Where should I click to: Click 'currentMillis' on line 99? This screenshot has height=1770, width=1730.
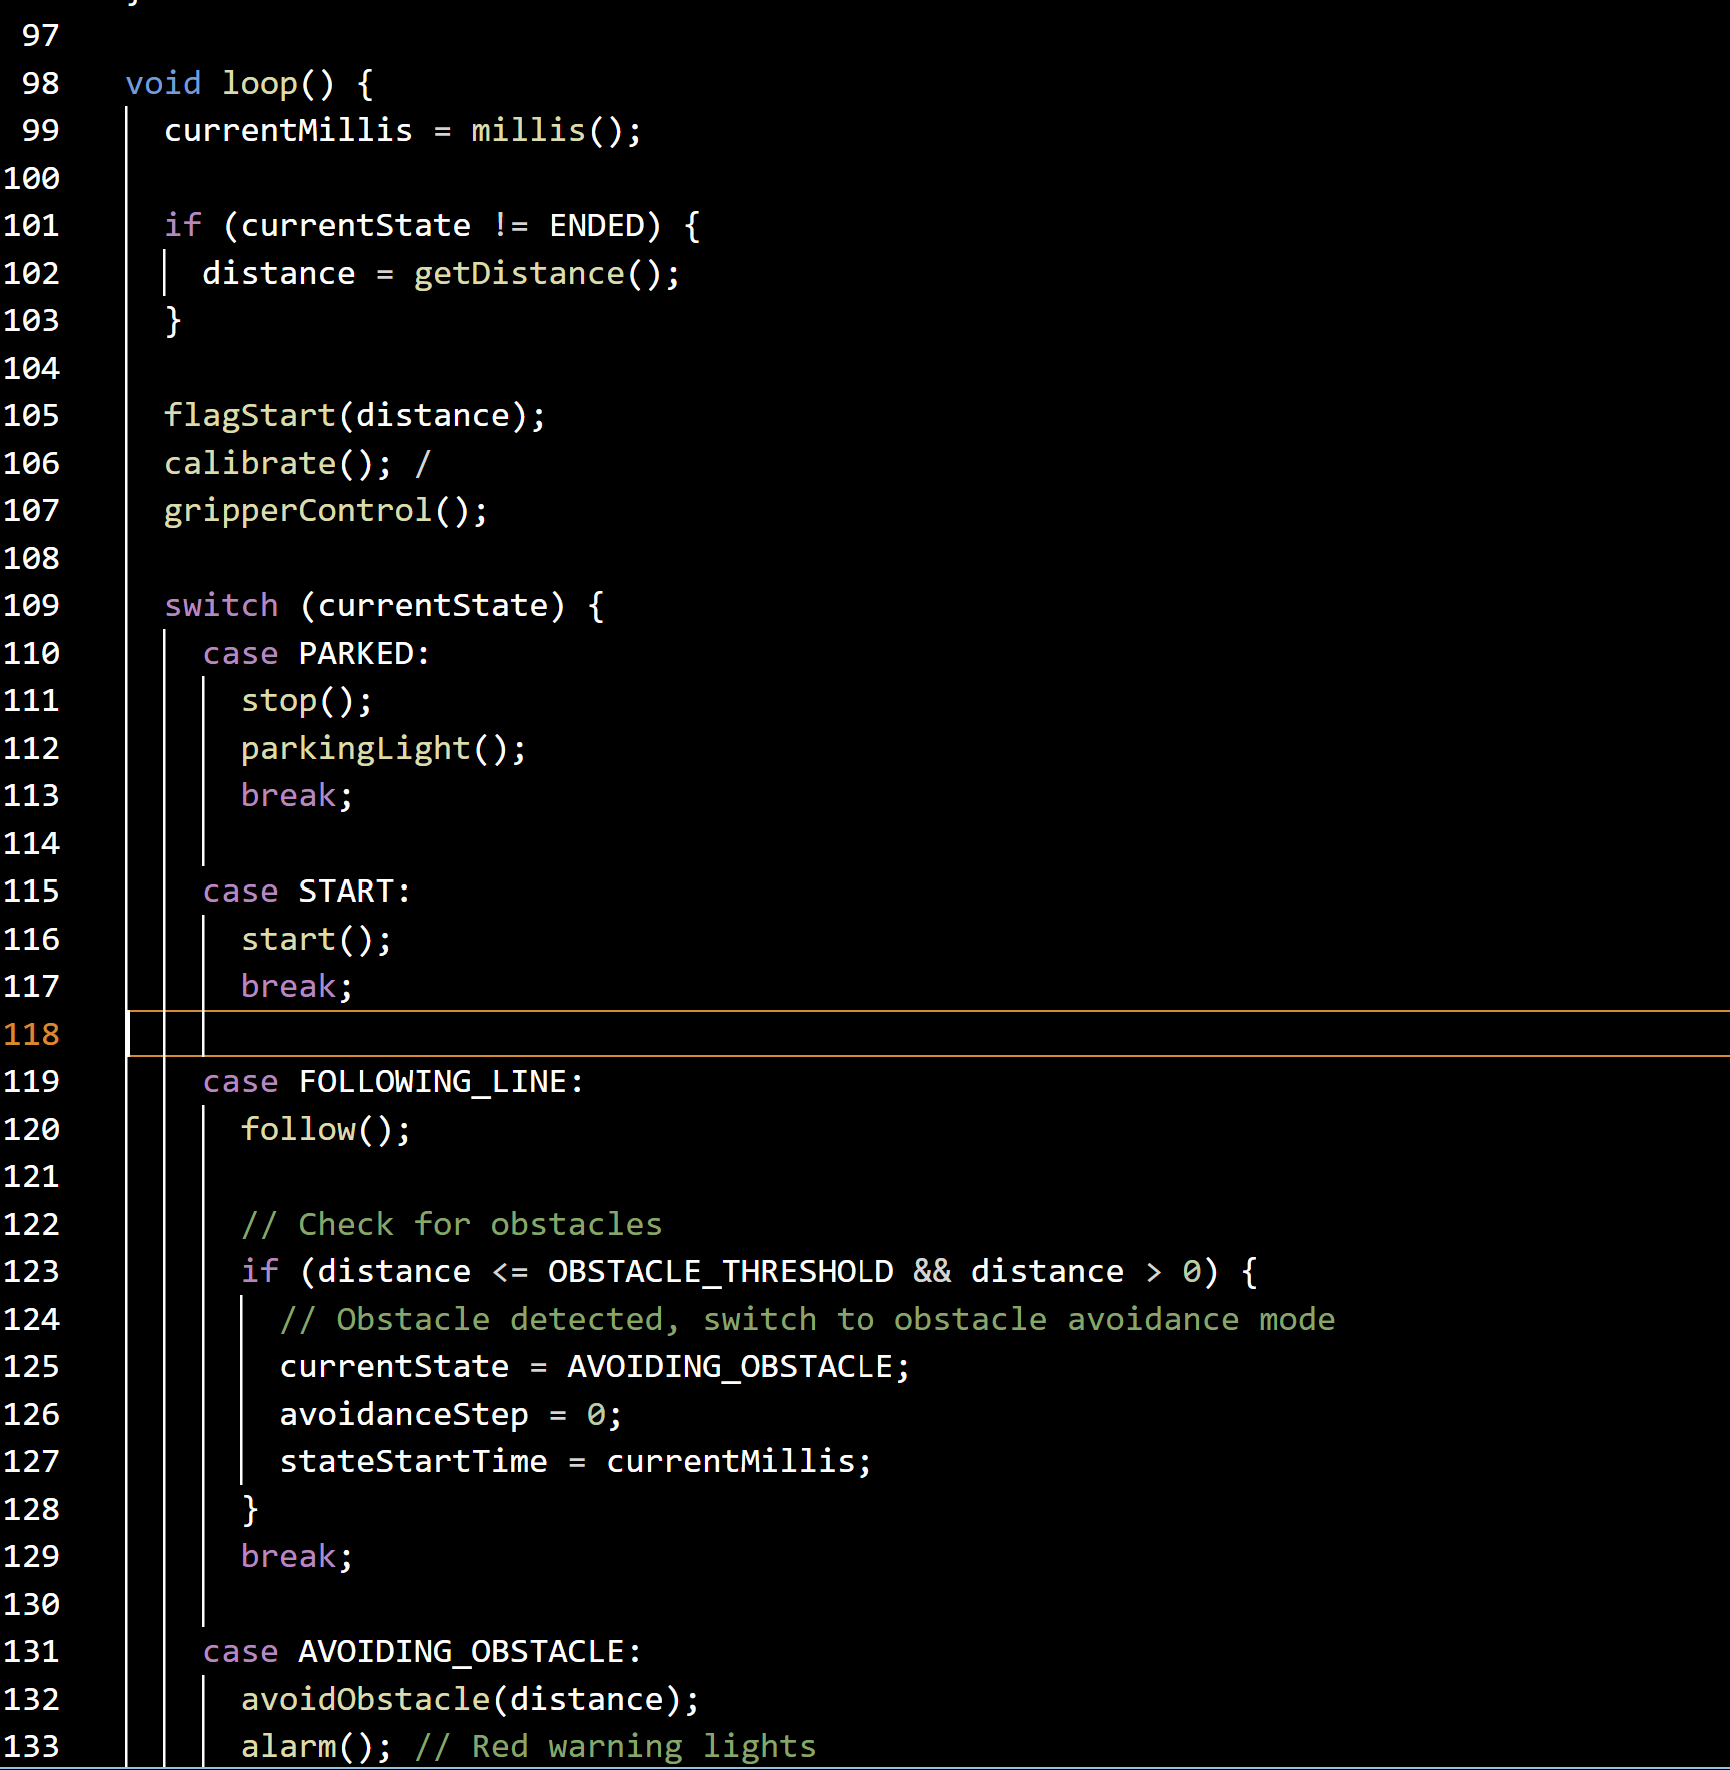tap(288, 130)
